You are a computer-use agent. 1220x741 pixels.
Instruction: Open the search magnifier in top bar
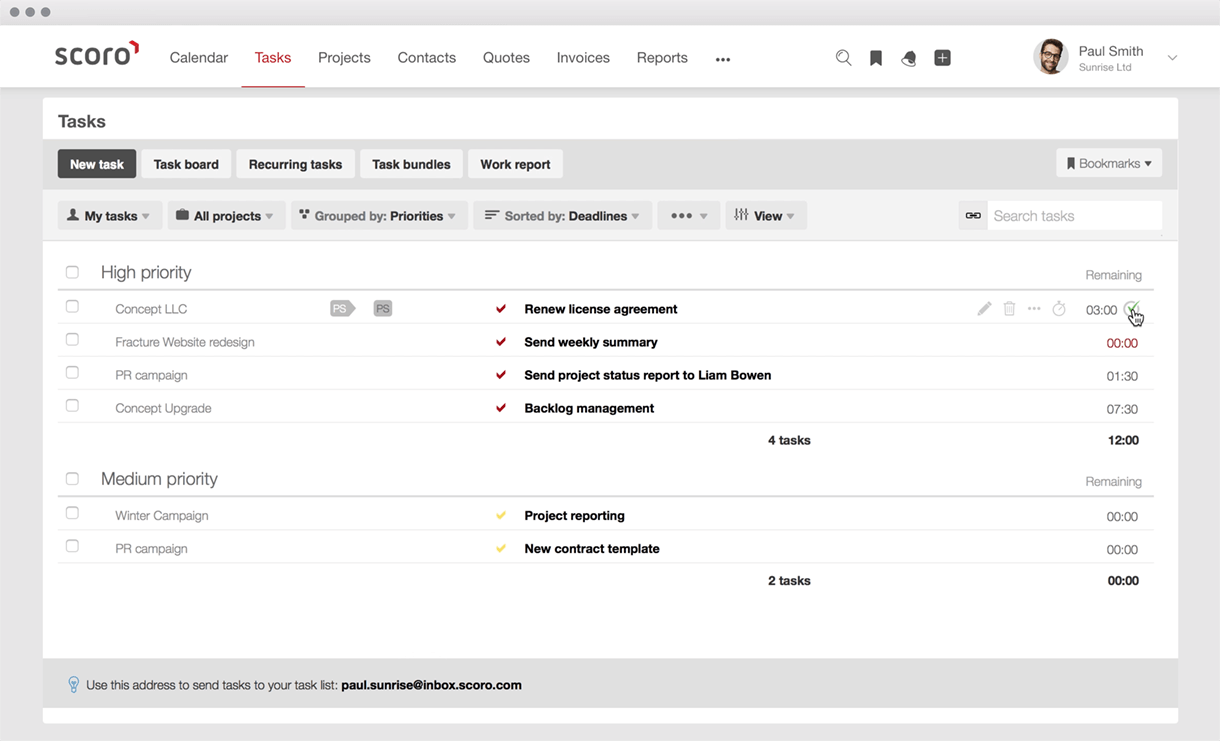tap(843, 58)
